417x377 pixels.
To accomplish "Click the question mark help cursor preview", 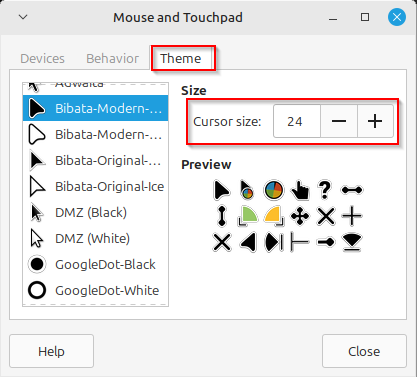I will 325,190.
